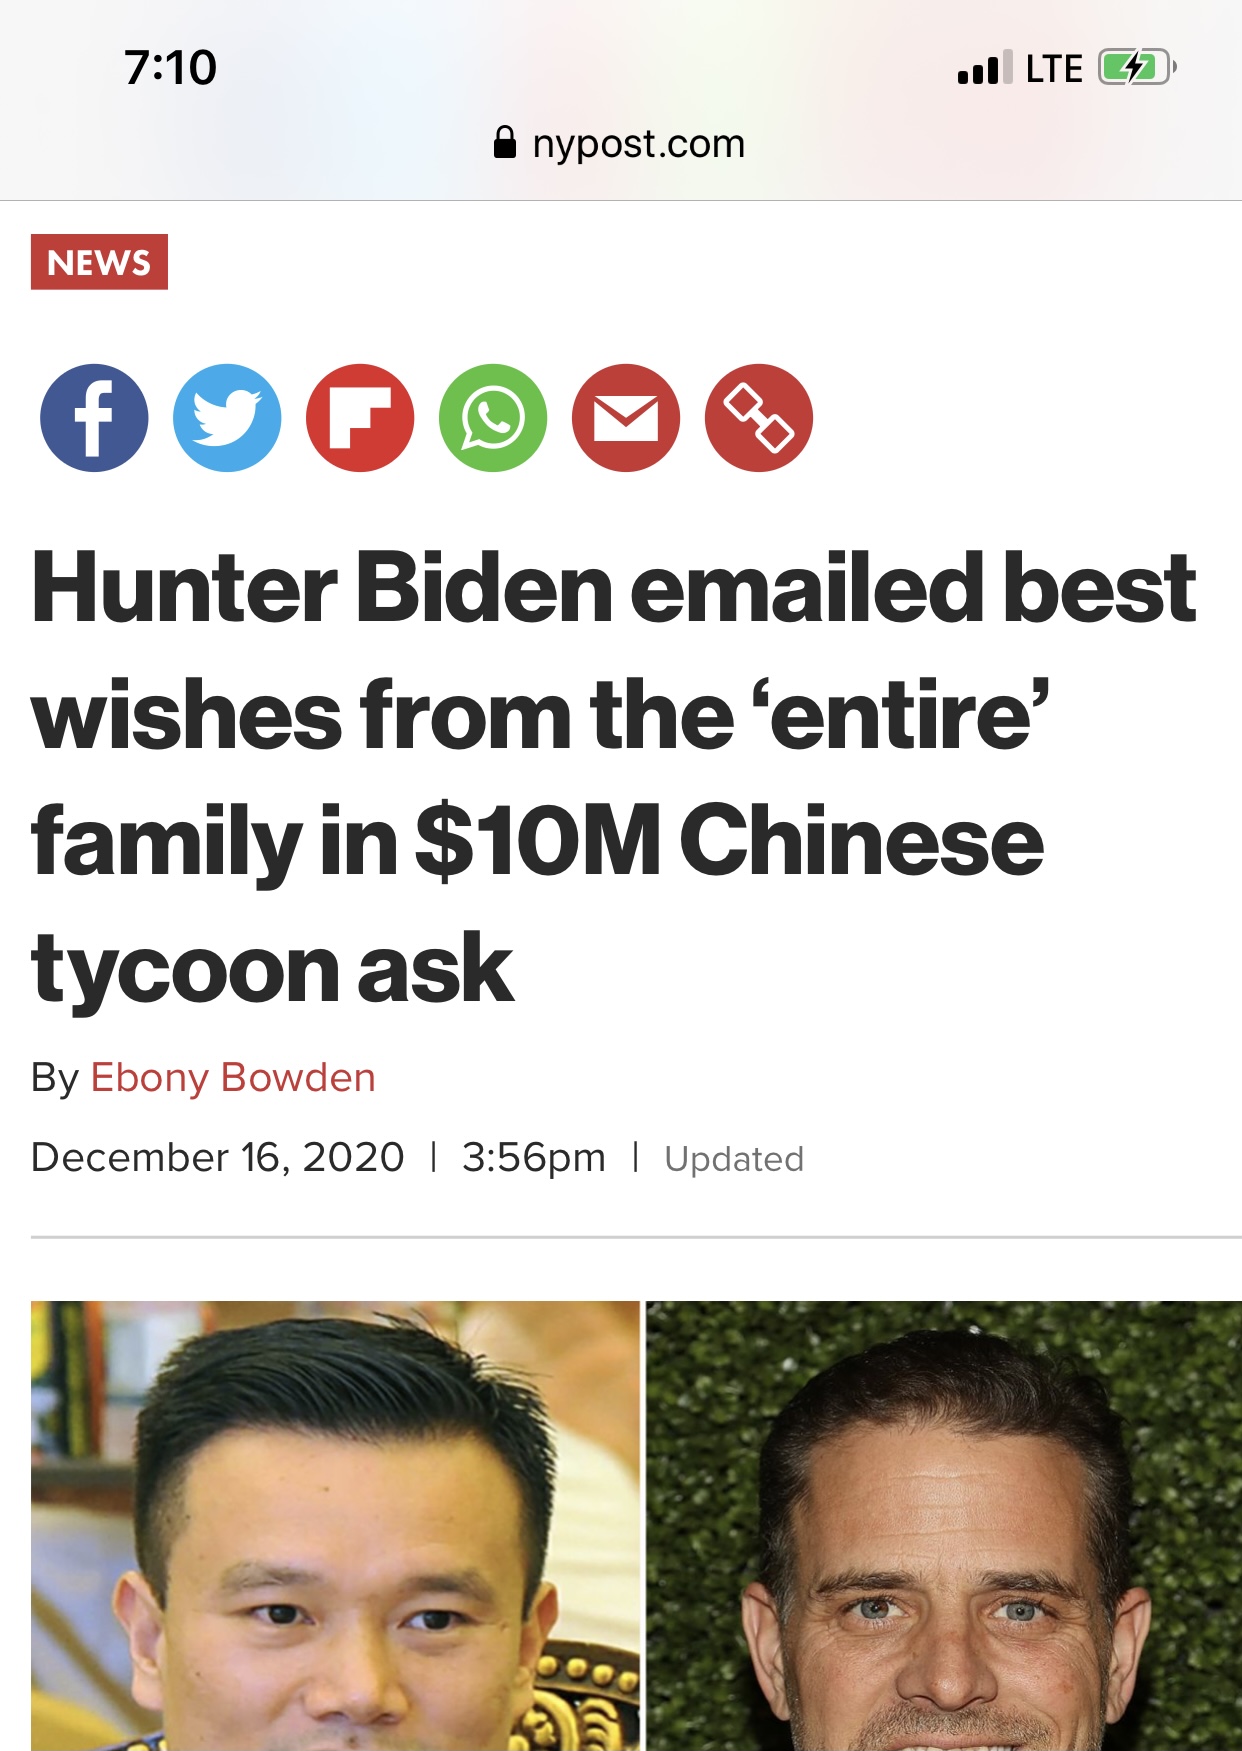Tap the Updated timestamp label
This screenshot has height=1751, width=1242.
pos(734,1159)
